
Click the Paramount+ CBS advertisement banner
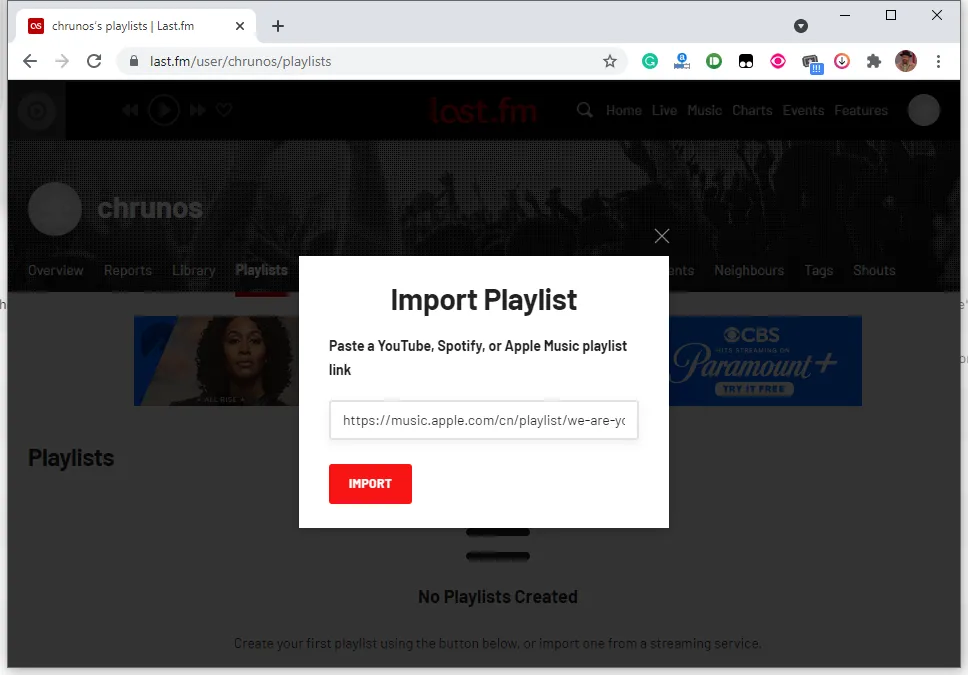pyautogui.click(x=766, y=361)
